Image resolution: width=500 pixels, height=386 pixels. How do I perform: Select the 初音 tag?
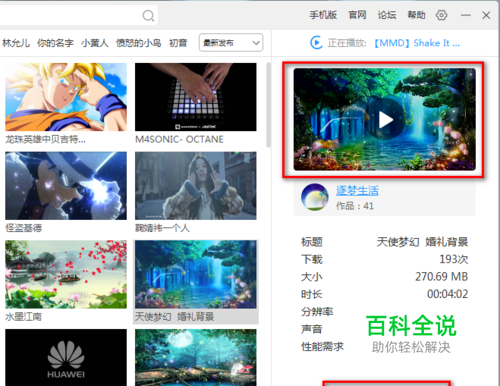[x=178, y=43]
